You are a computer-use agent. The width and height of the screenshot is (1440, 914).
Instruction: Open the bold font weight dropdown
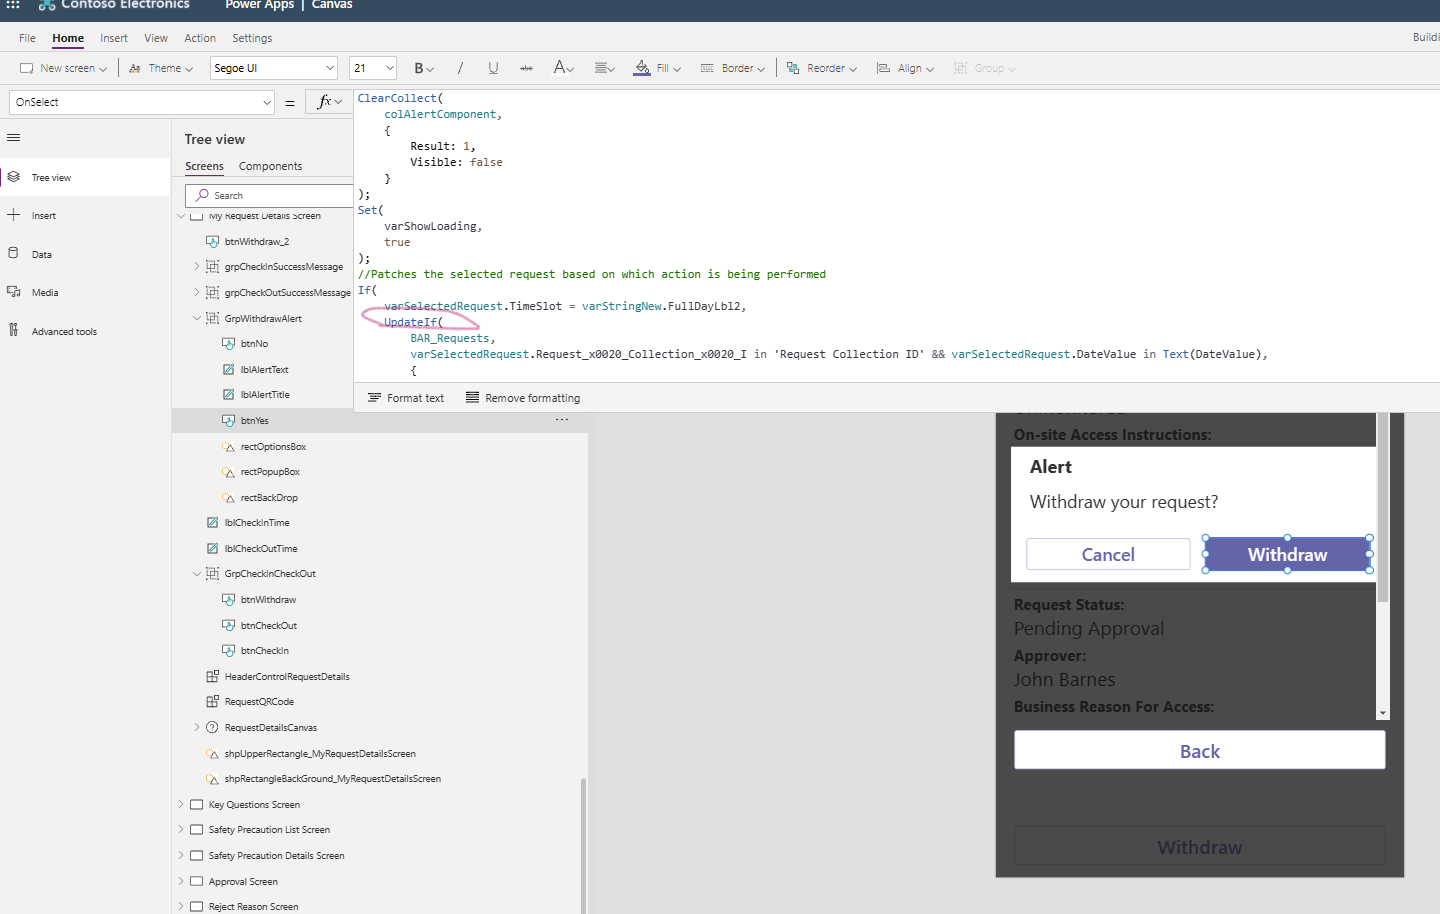424,68
